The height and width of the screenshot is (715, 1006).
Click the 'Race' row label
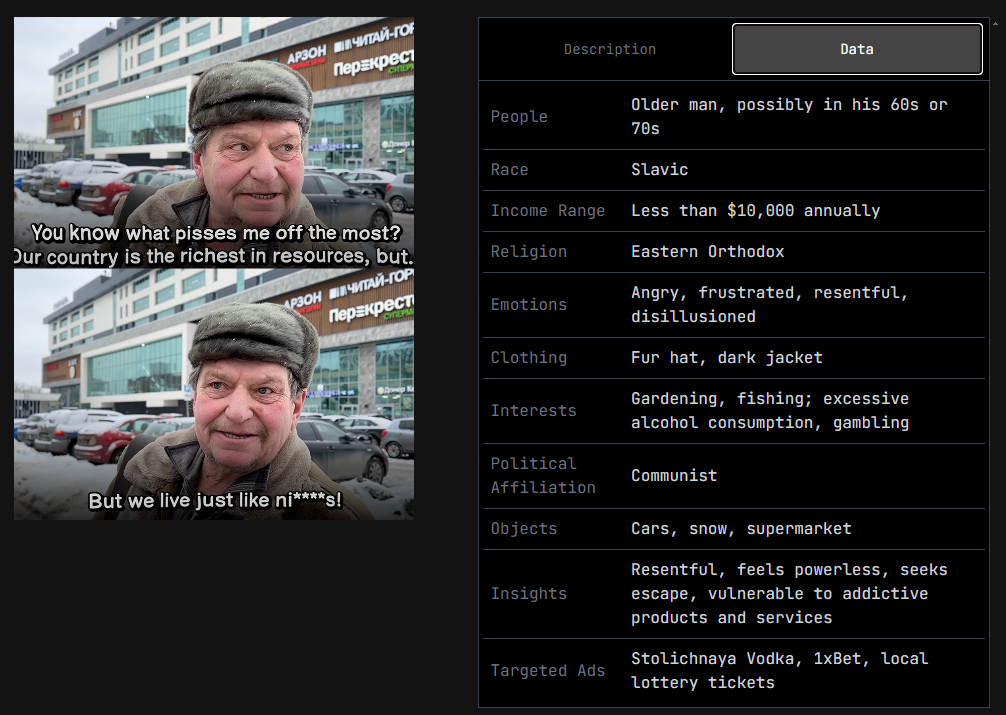click(x=509, y=170)
